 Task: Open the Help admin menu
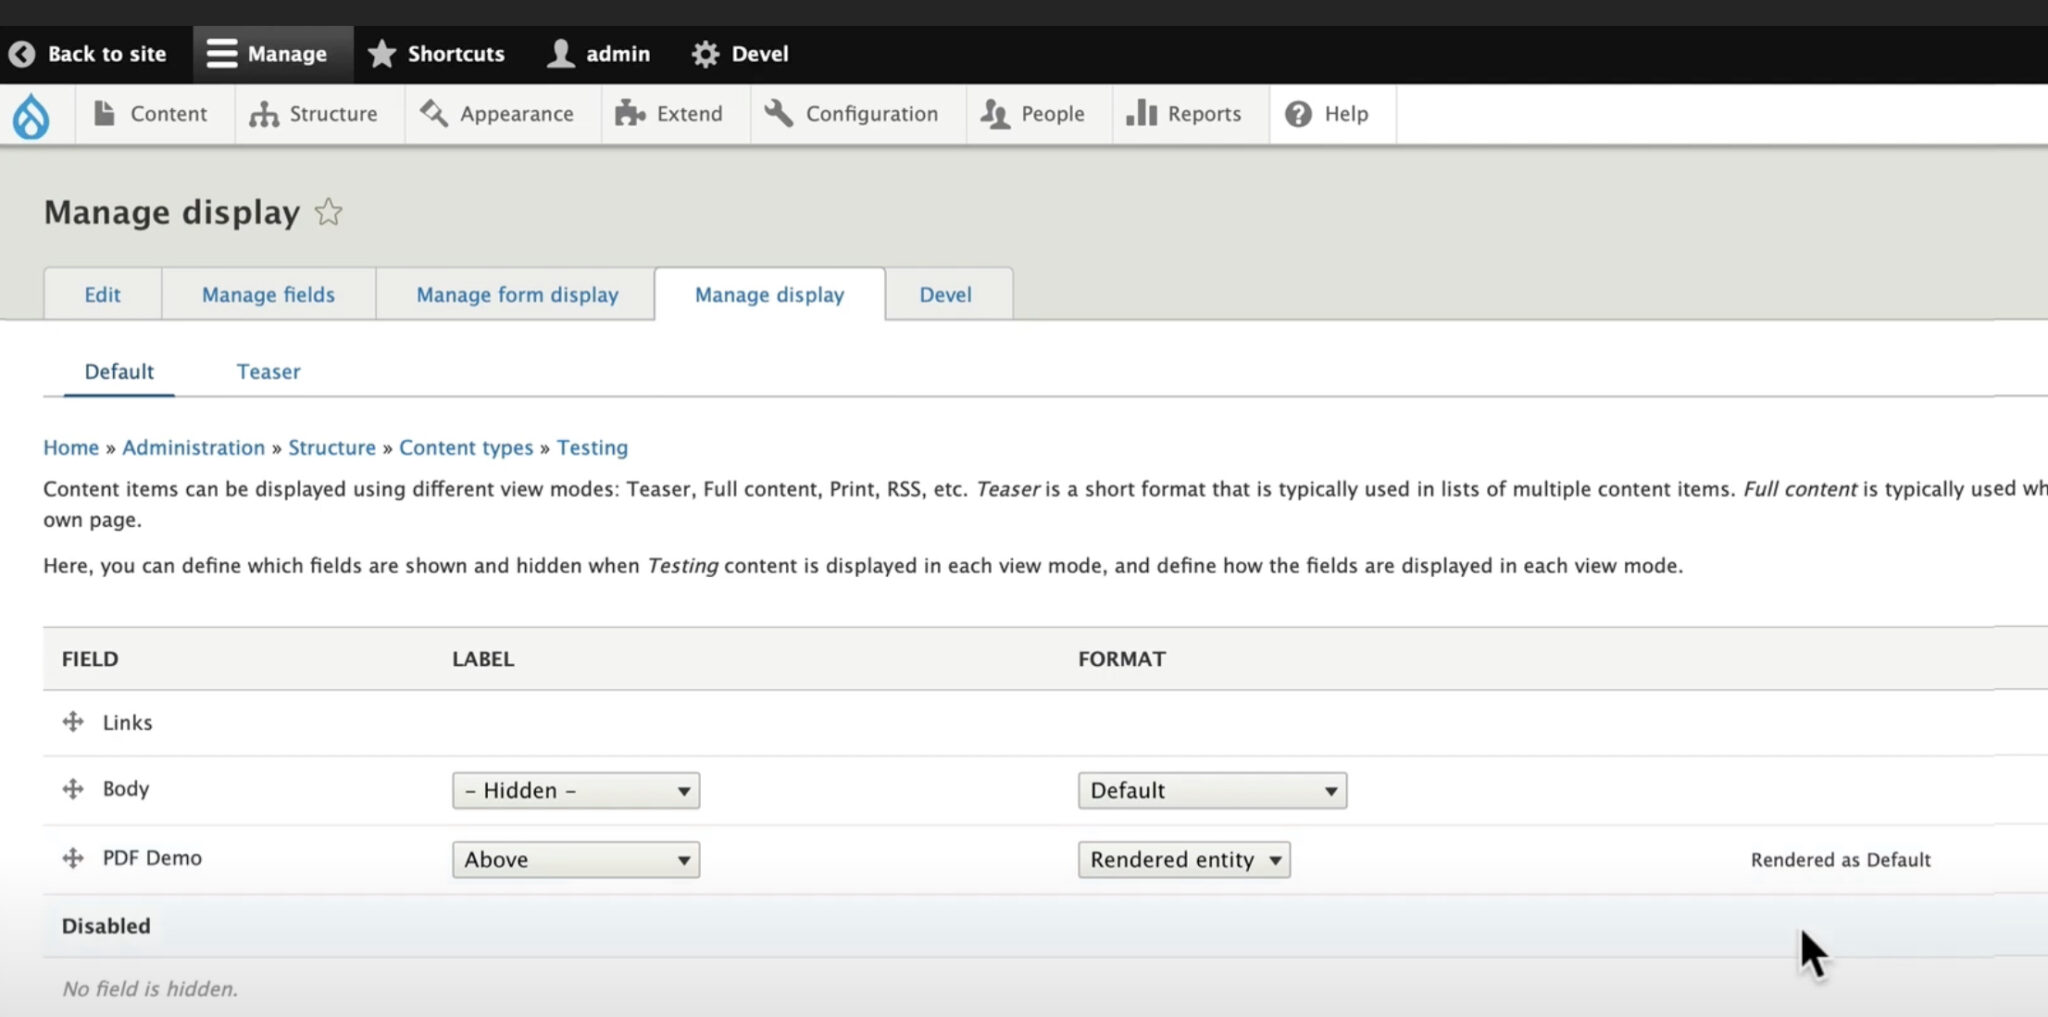point(1333,114)
